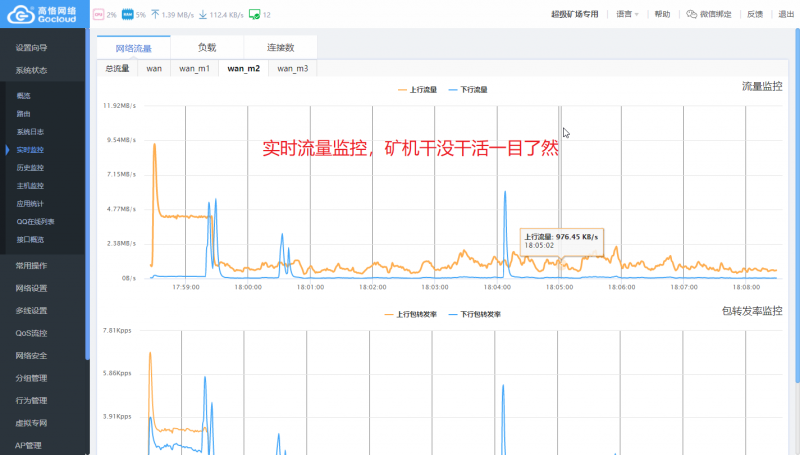Click the 退出 logout link
Viewport: 800px width, 455px height.
point(786,15)
